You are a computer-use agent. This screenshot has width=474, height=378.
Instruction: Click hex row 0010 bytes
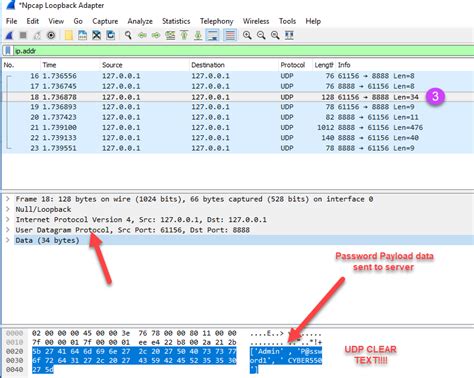click(134, 342)
